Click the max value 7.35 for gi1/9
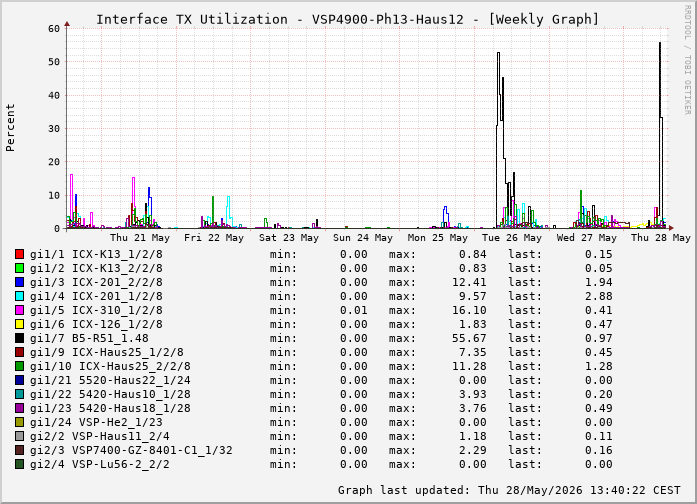Image resolution: width=697 pixels, height=504 pixels. 473,352
